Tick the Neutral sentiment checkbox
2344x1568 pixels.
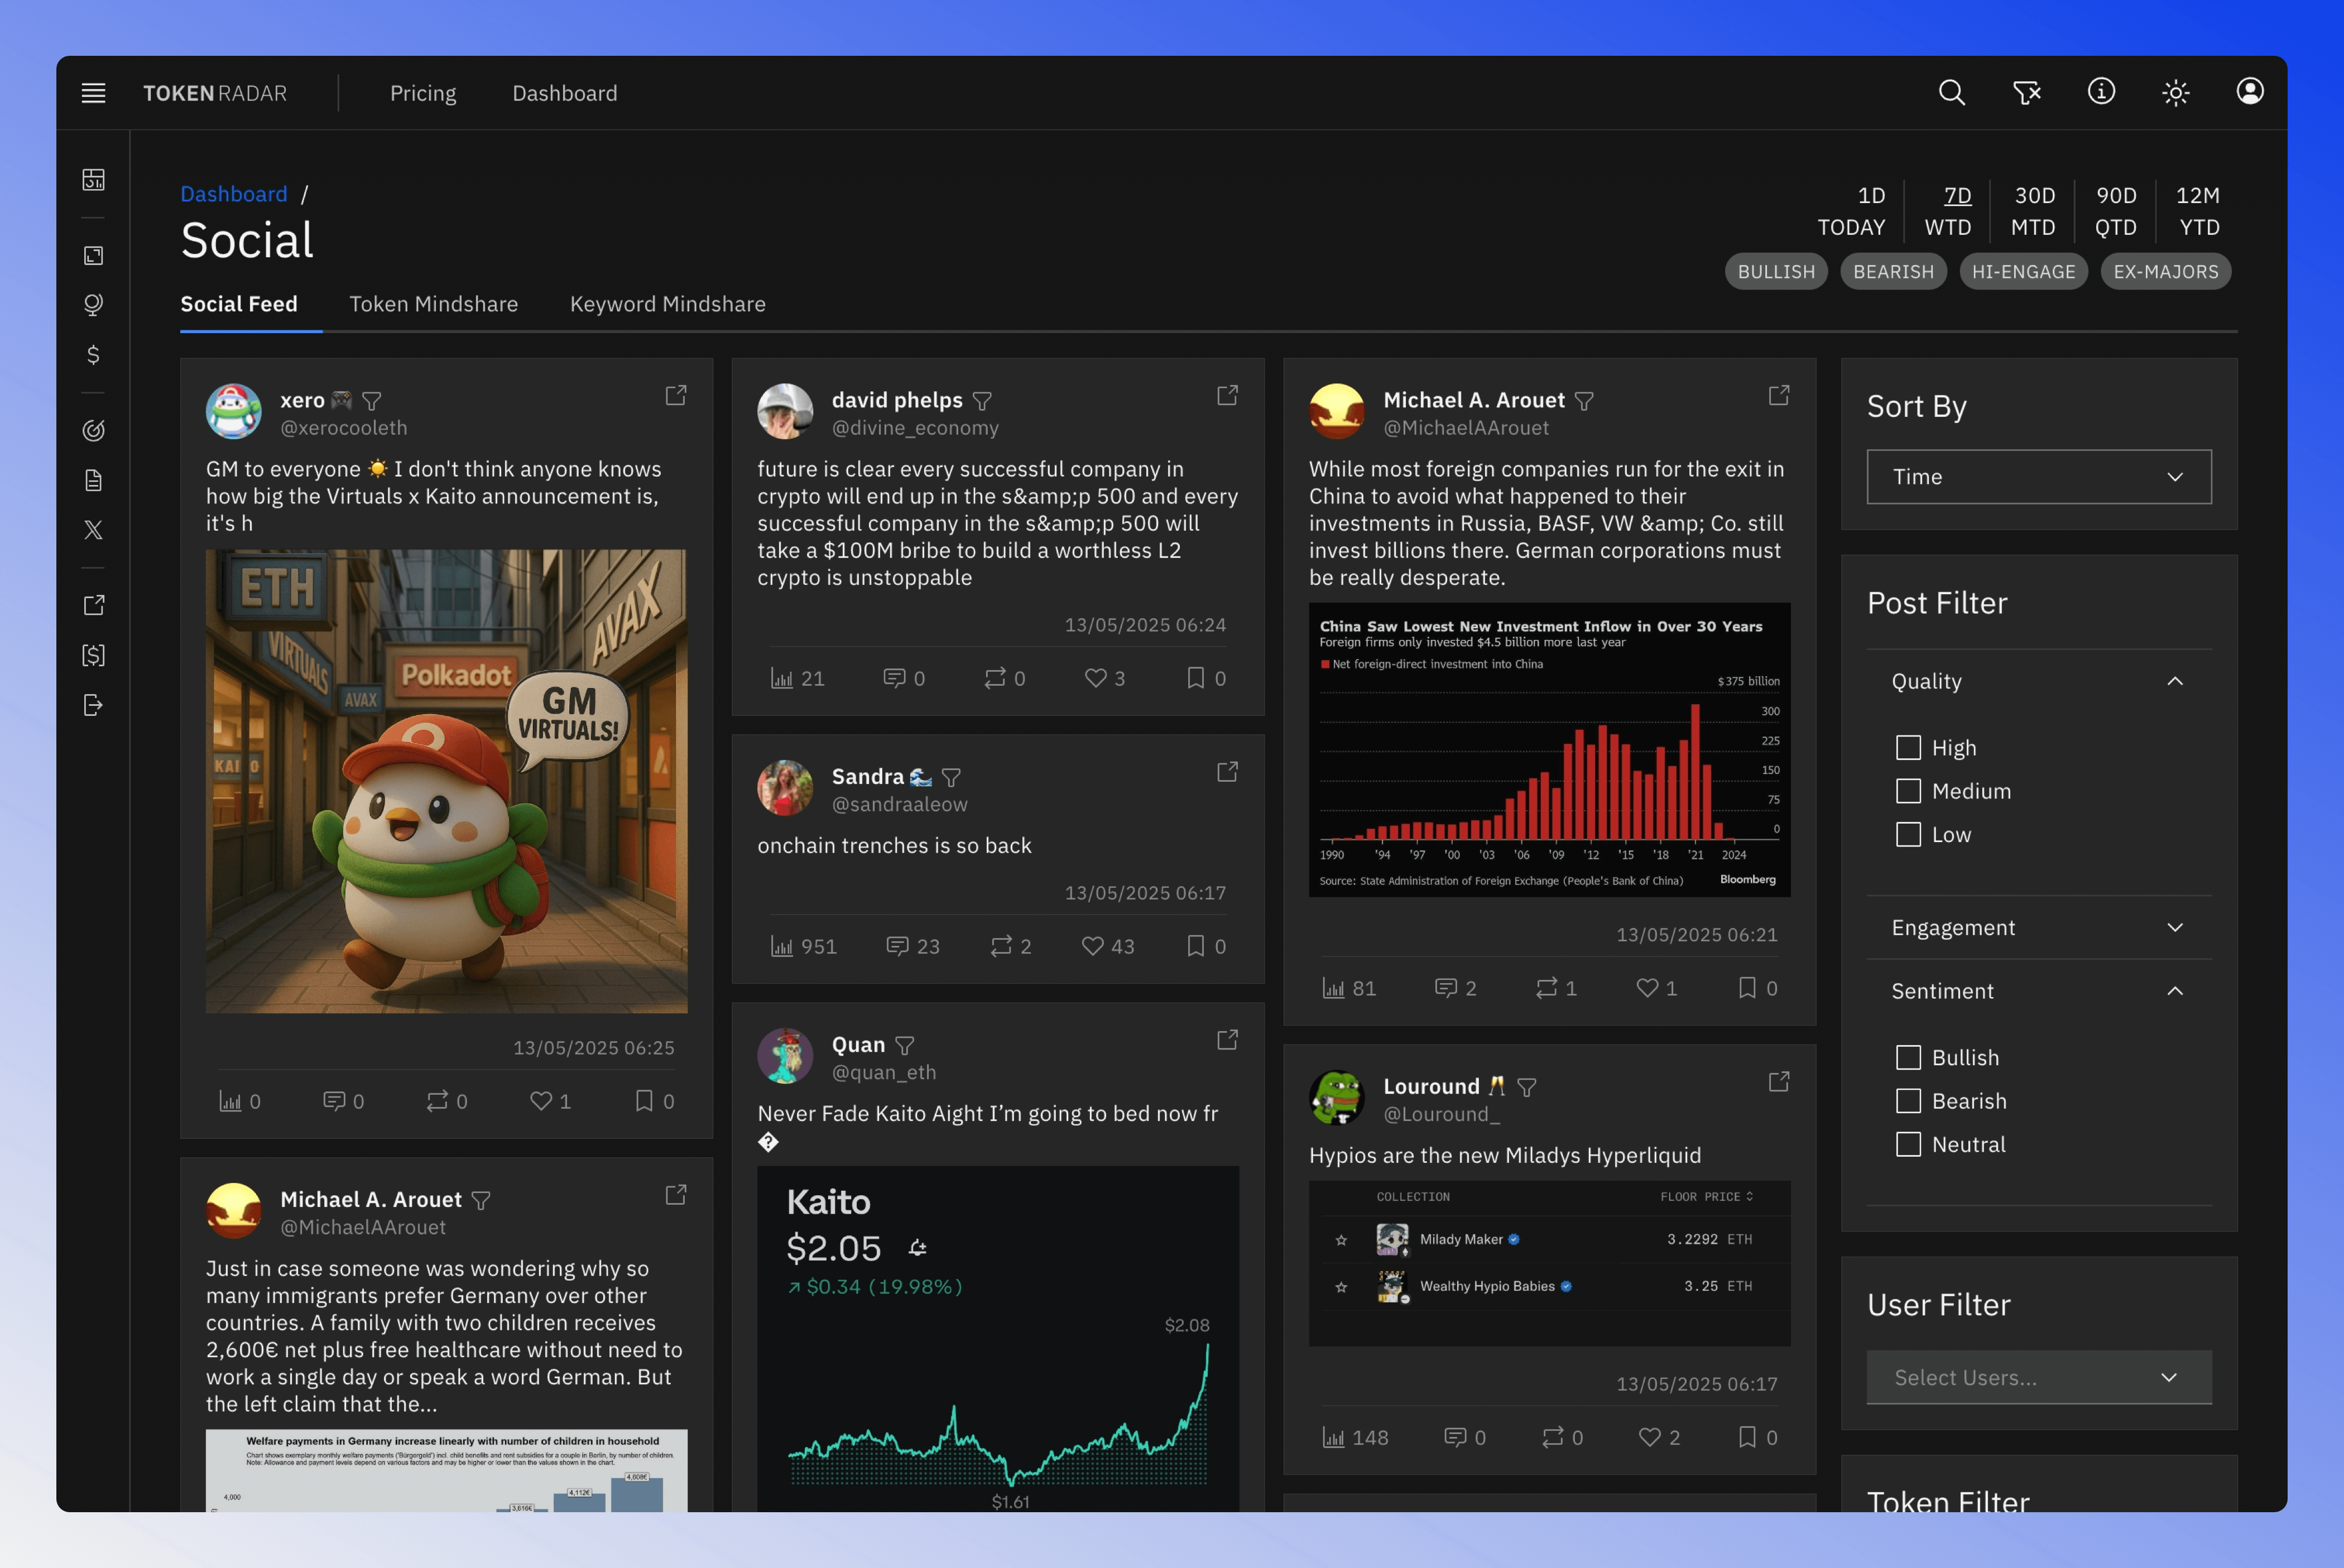(x=1908, y=1144)
